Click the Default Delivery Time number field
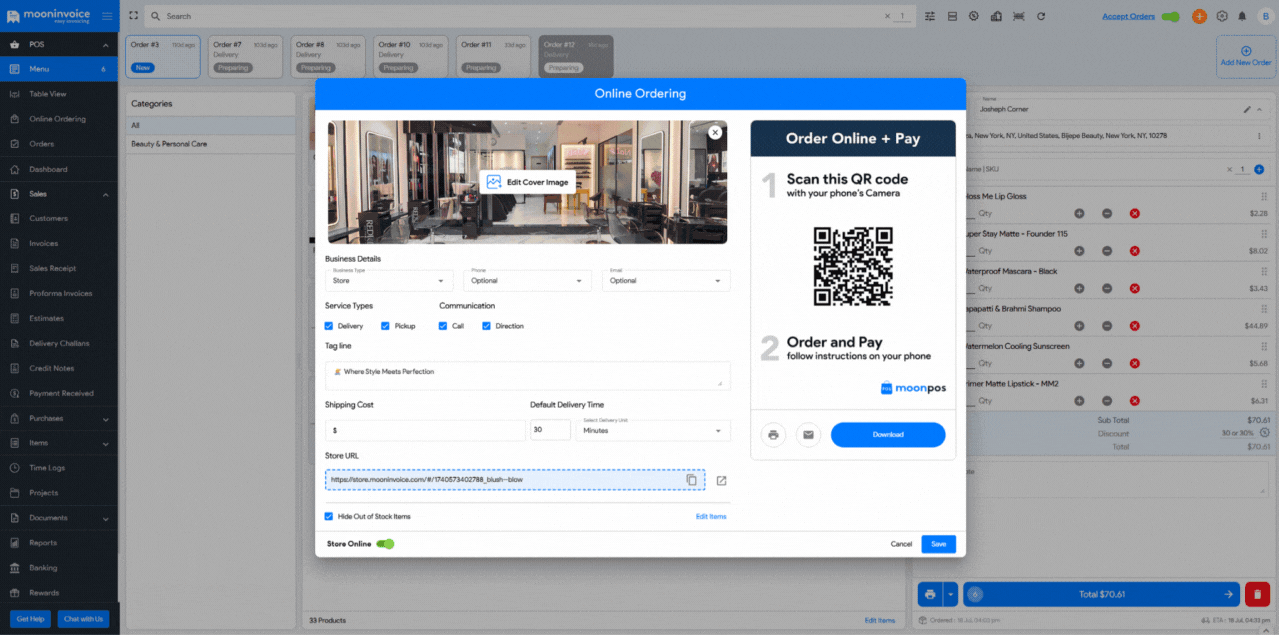Viewport: 1279px width, 635px height. [x=550, y=430]
